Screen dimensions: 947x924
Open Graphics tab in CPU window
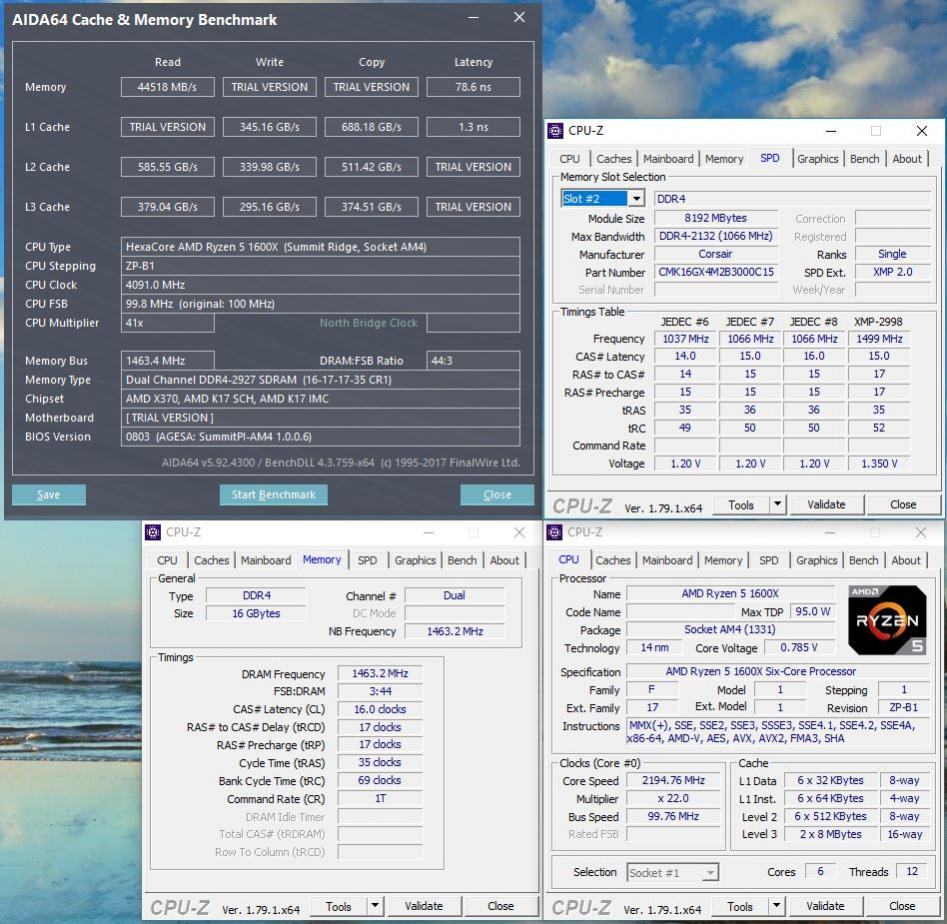click(x=817, y=560)
